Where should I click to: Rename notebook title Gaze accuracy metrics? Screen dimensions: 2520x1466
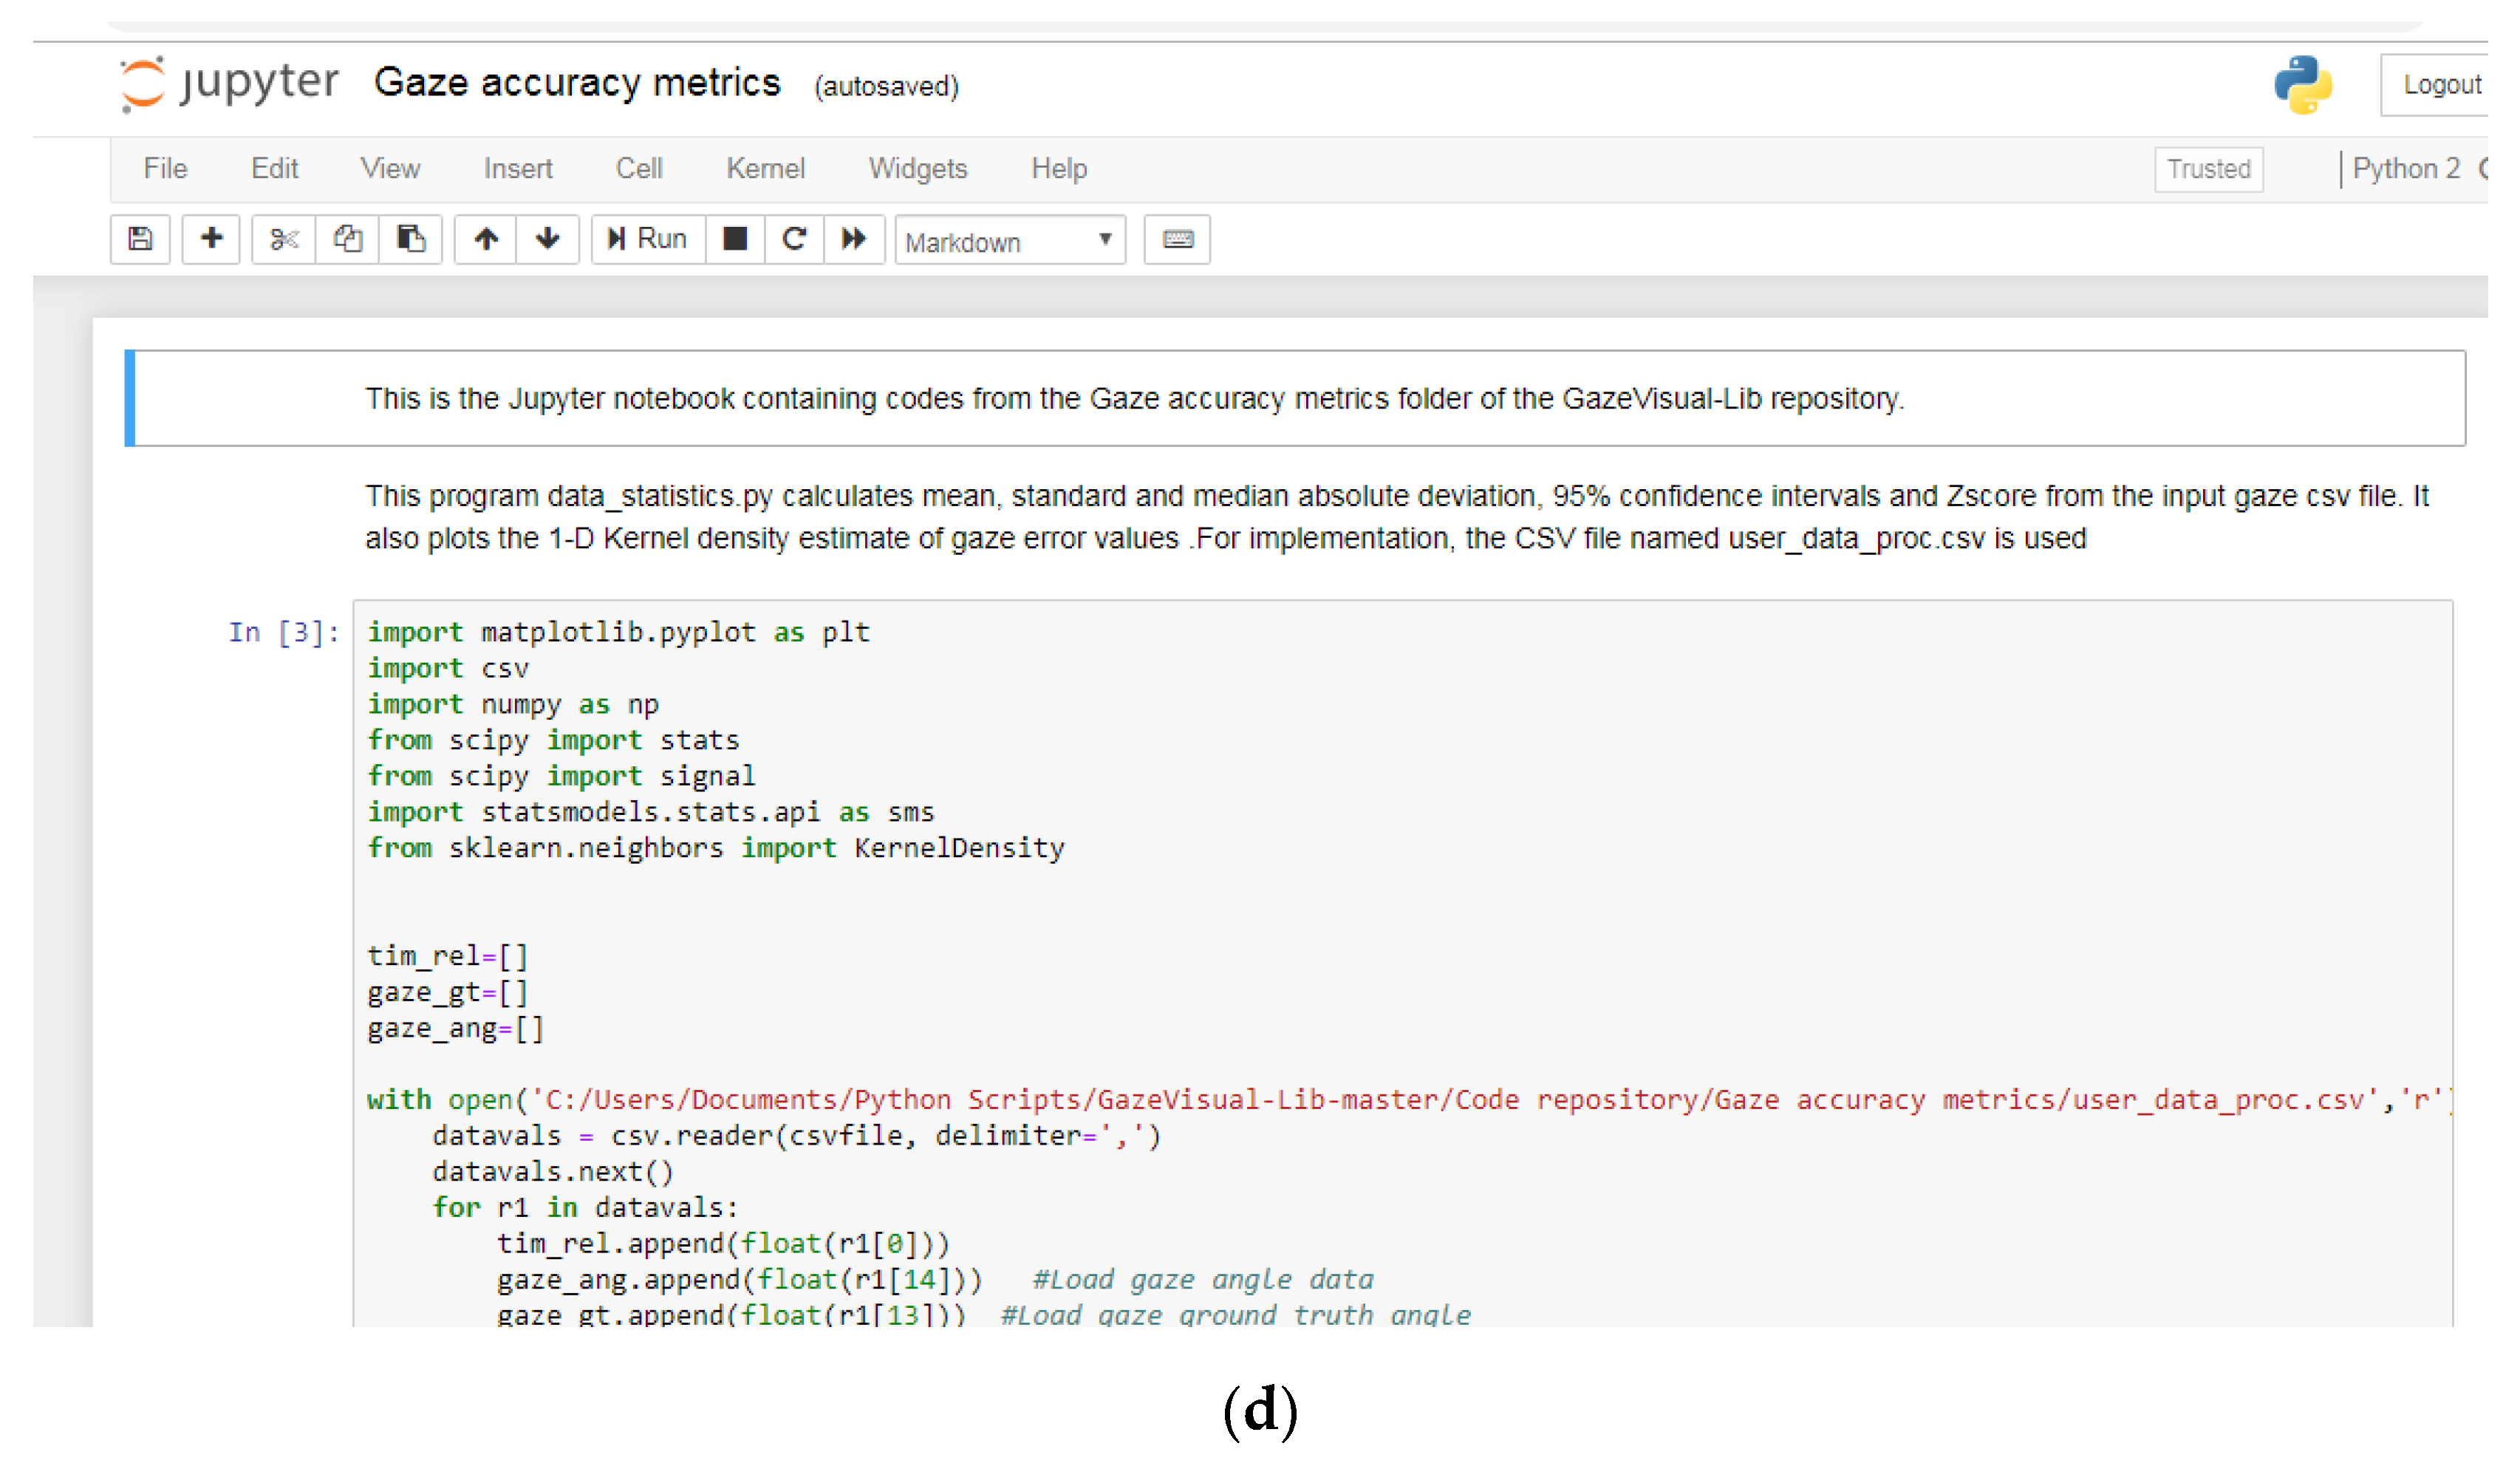tap(577, 83)
